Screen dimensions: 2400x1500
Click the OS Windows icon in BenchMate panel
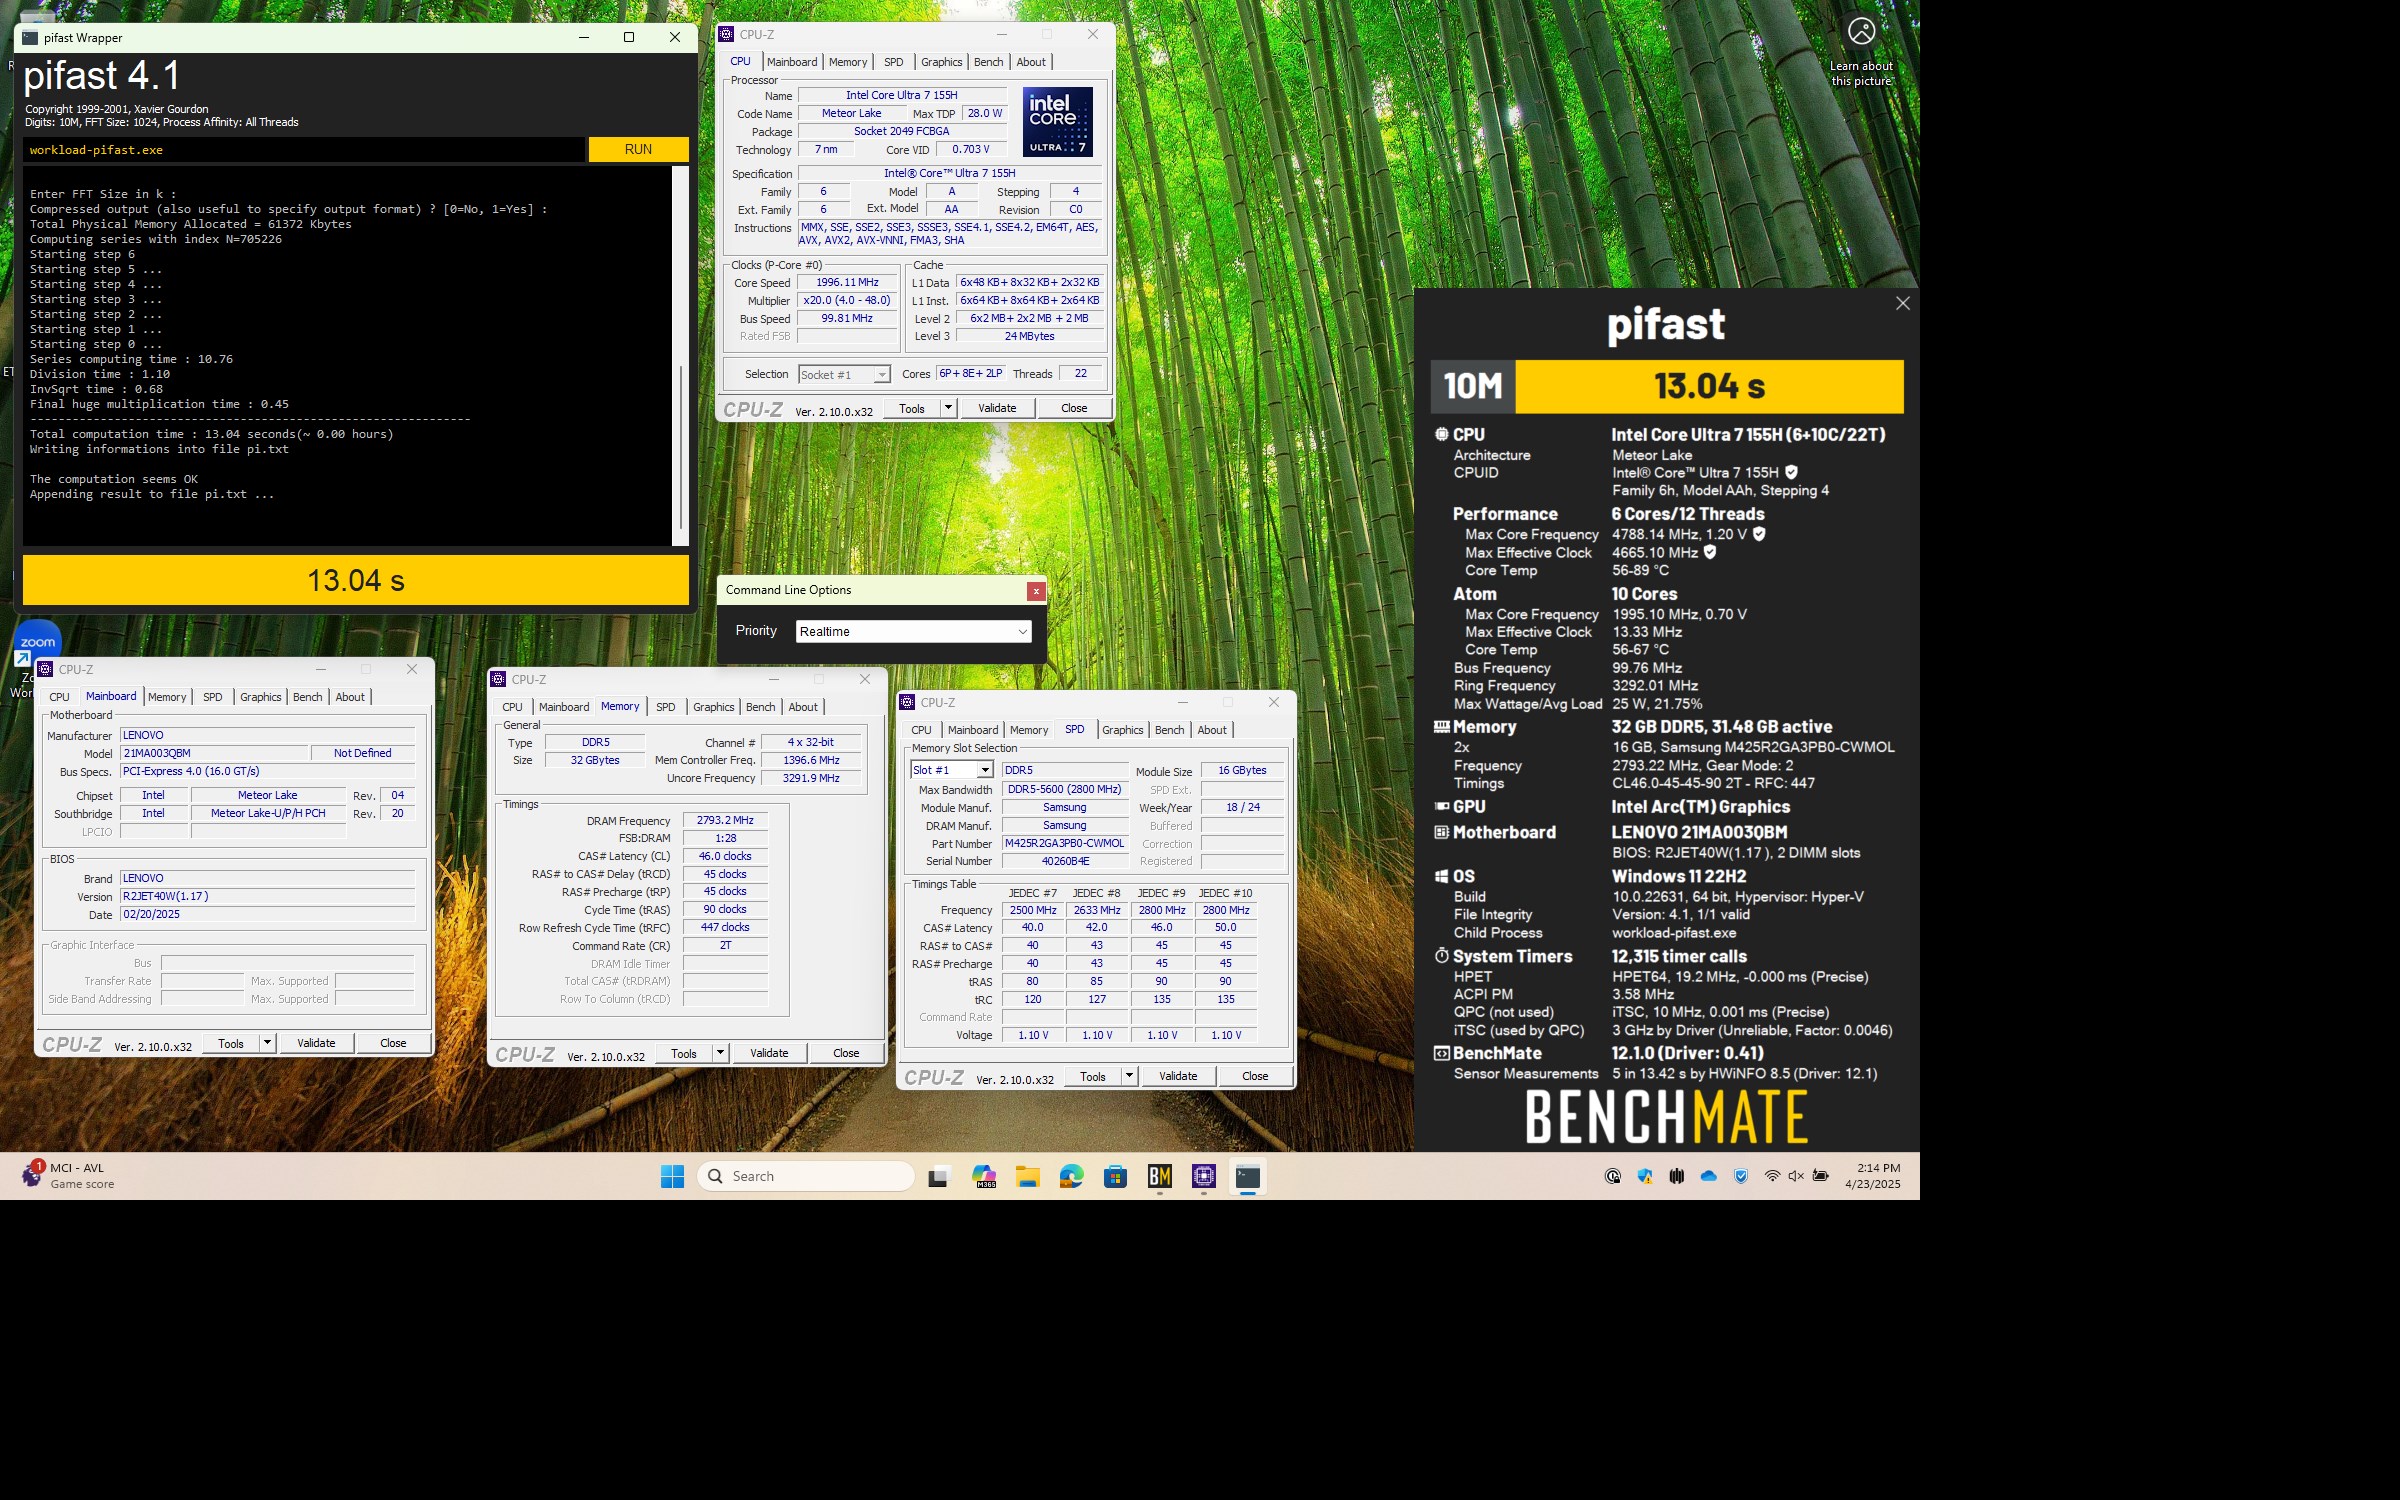click(1441, 876)
